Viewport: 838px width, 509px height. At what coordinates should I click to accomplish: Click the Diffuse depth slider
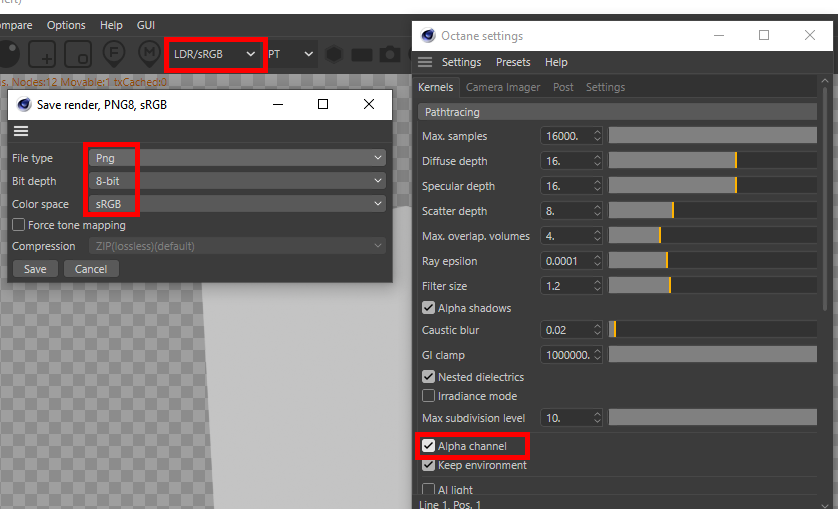tap(712, 161)
